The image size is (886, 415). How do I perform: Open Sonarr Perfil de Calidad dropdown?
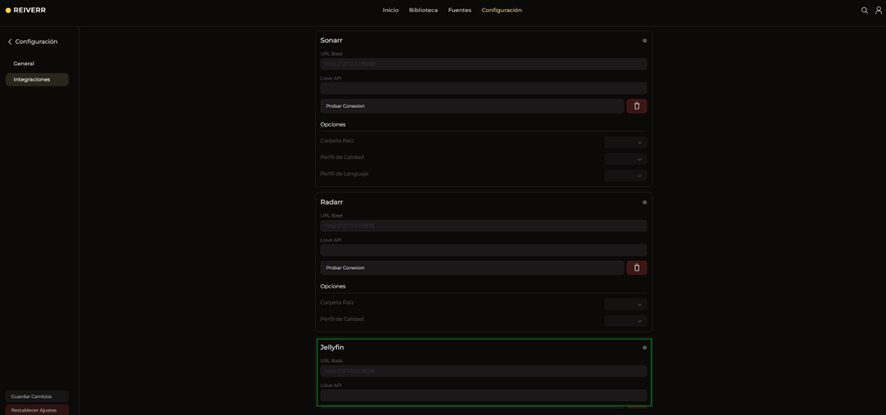(x=626, y=159)
